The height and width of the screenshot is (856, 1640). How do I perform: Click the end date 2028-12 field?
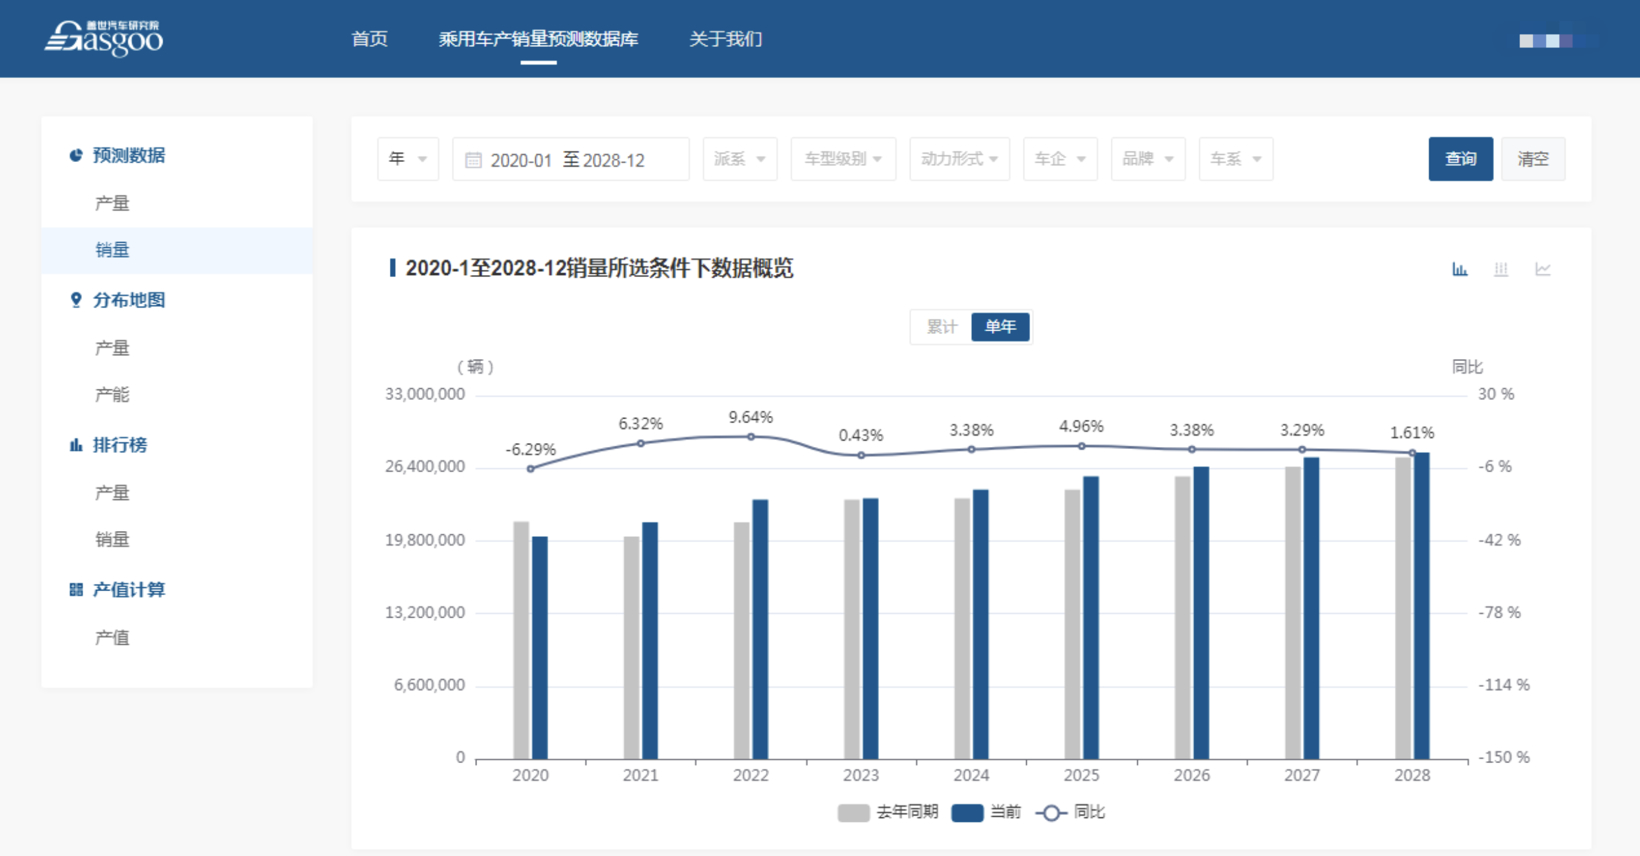(614, 160)
